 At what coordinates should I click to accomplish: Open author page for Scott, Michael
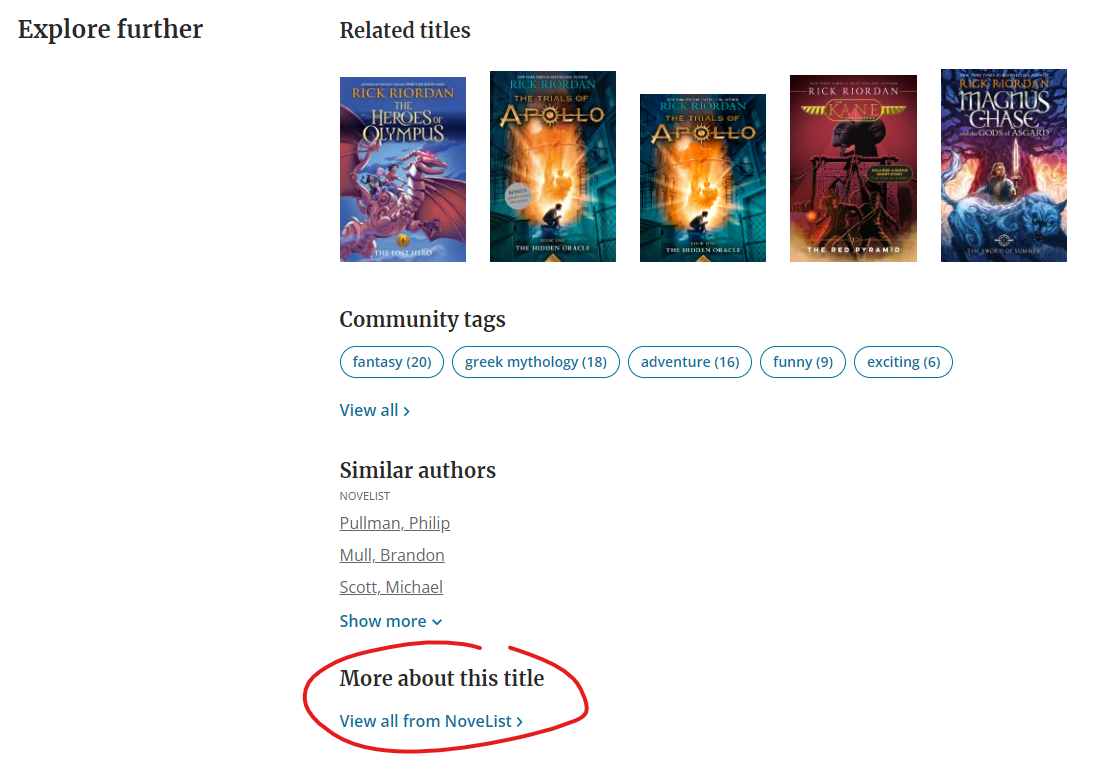[391, 586]
